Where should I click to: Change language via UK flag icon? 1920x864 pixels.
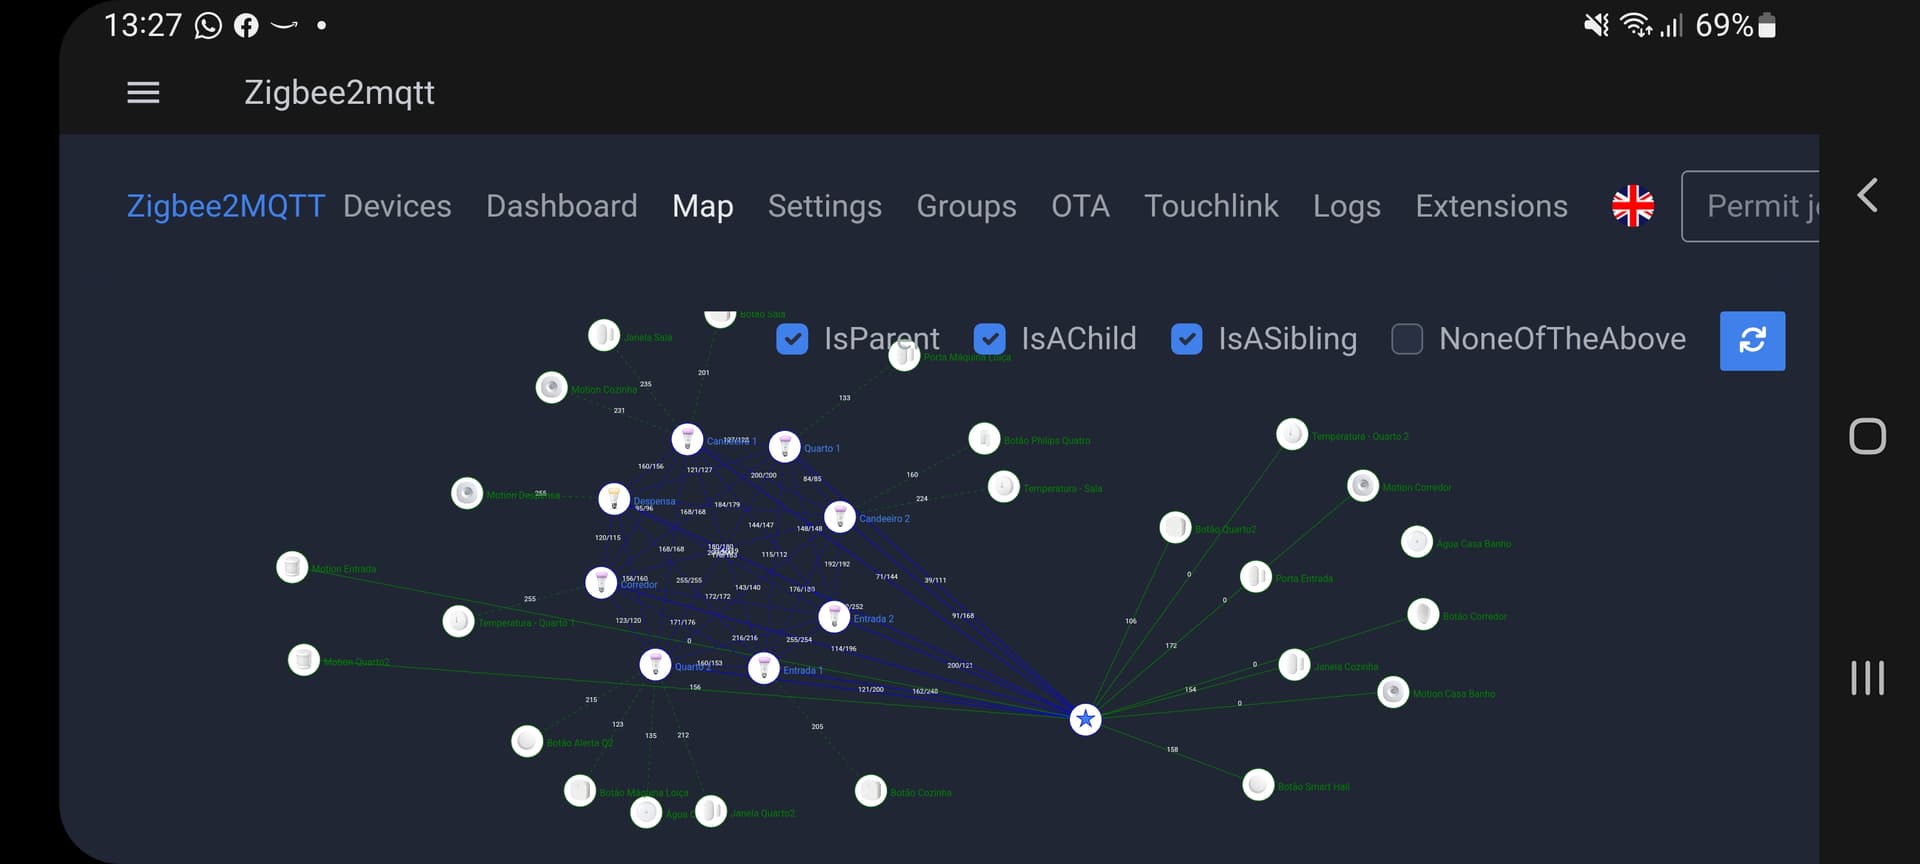coord(1633,206)
